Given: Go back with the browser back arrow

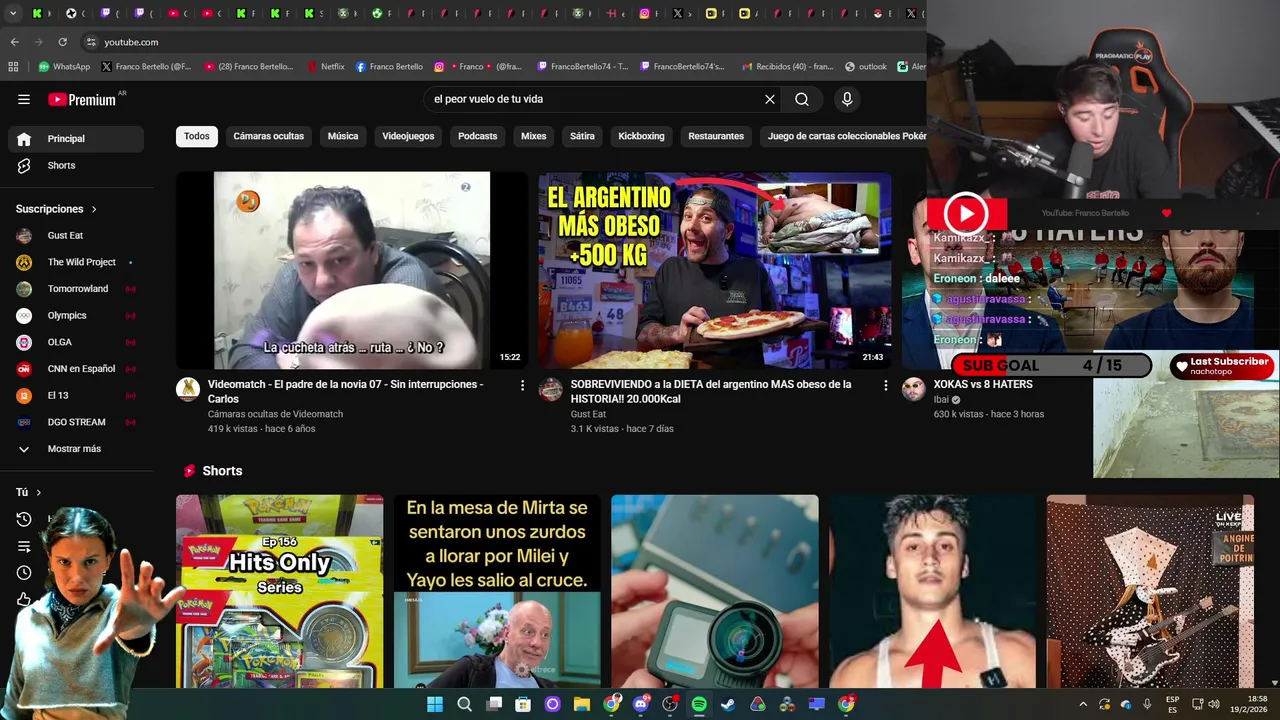Looking at the screenshot, I should coord(14,42).
